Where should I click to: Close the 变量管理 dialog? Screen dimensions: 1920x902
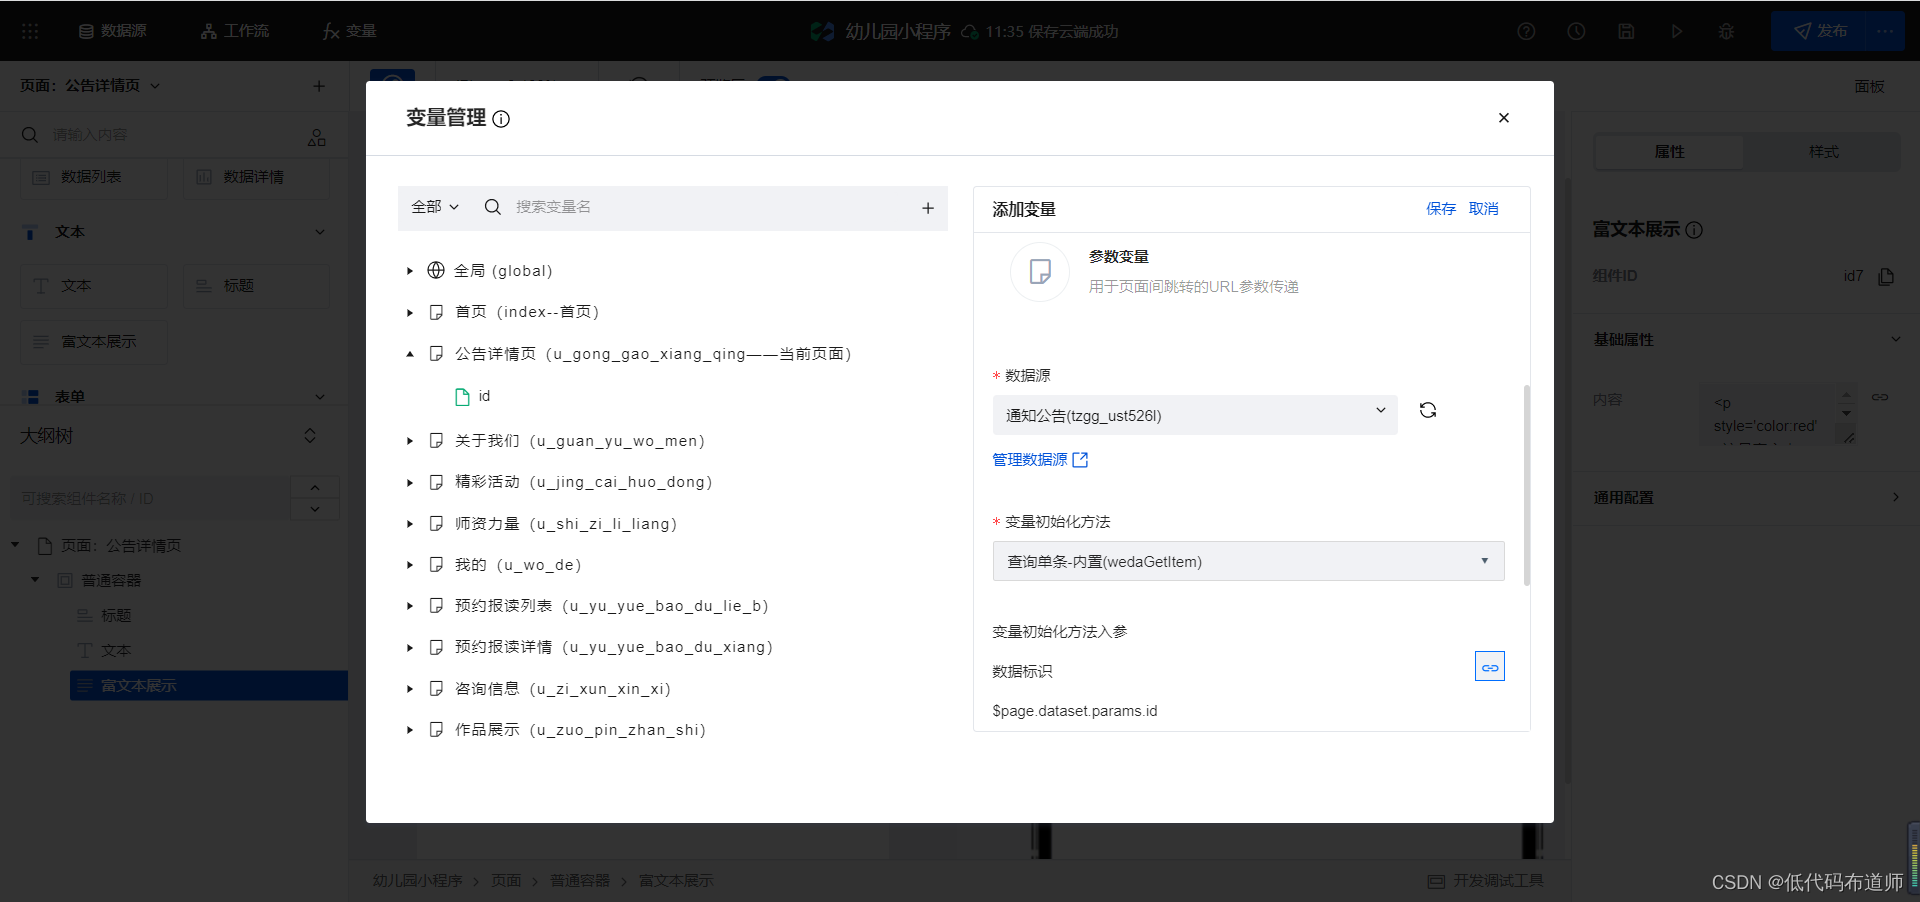click(x=1503, y=118)
